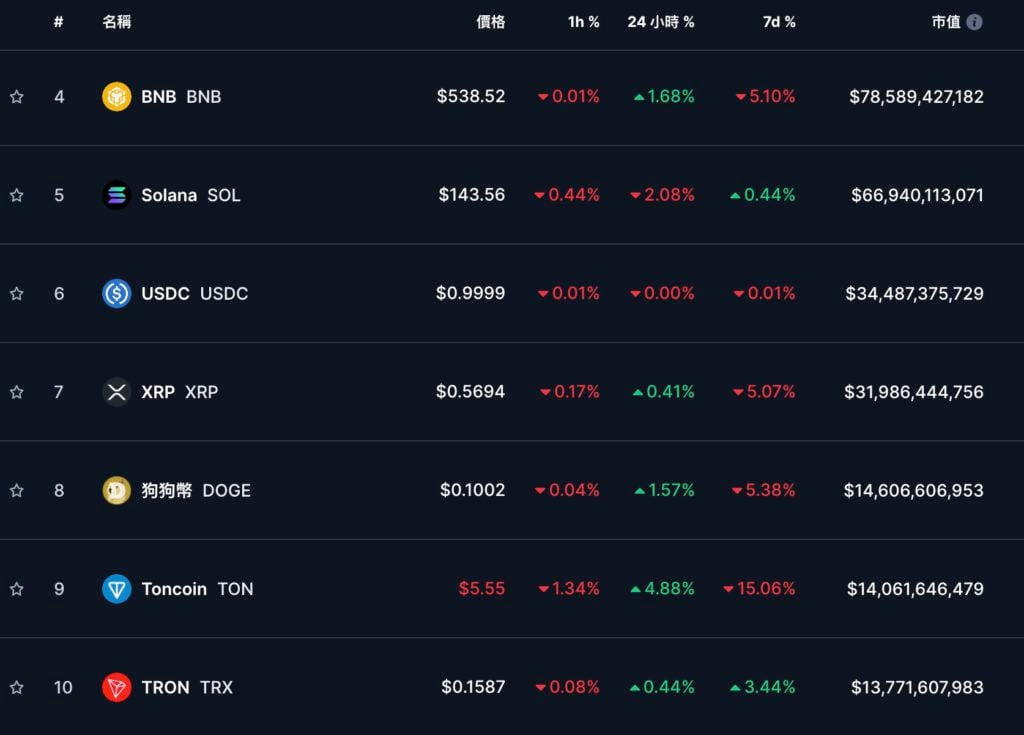Viewport: 1024px width, 735px height.
Task: Click the 1h % column header
Action: coord(583,22)
